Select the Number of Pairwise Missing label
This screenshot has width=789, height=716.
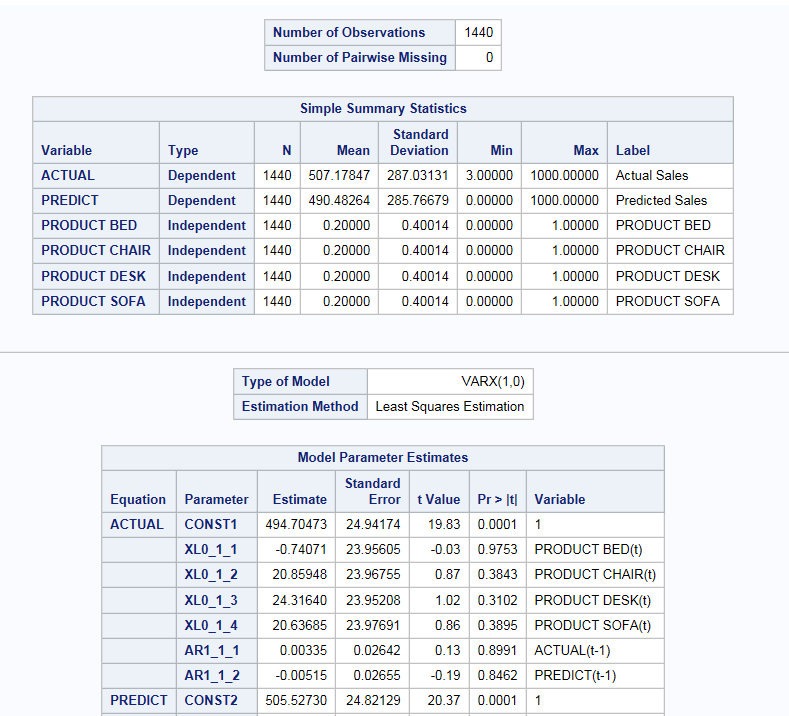360,58
